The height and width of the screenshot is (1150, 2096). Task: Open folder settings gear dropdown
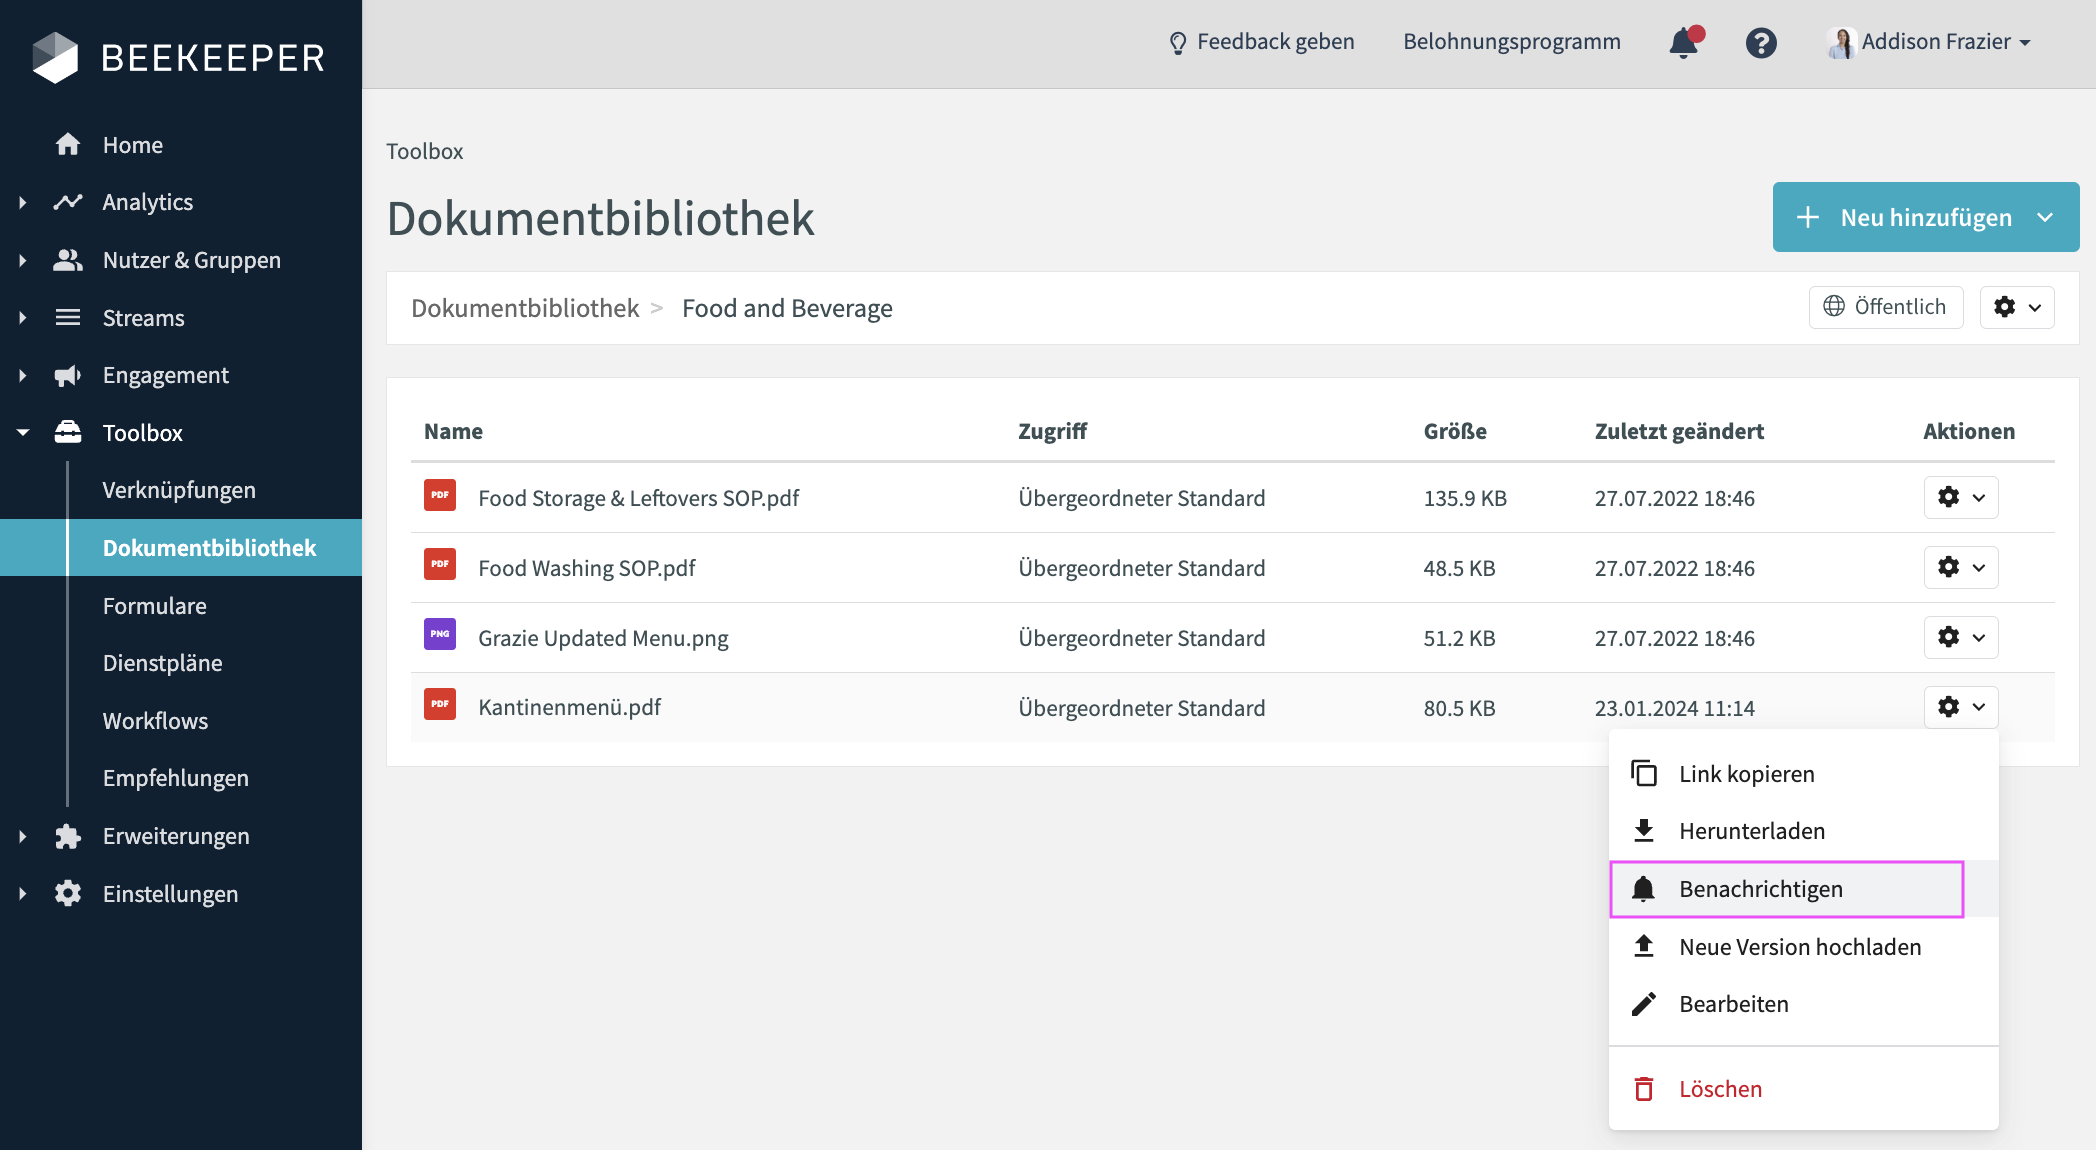pos(2016,307)
